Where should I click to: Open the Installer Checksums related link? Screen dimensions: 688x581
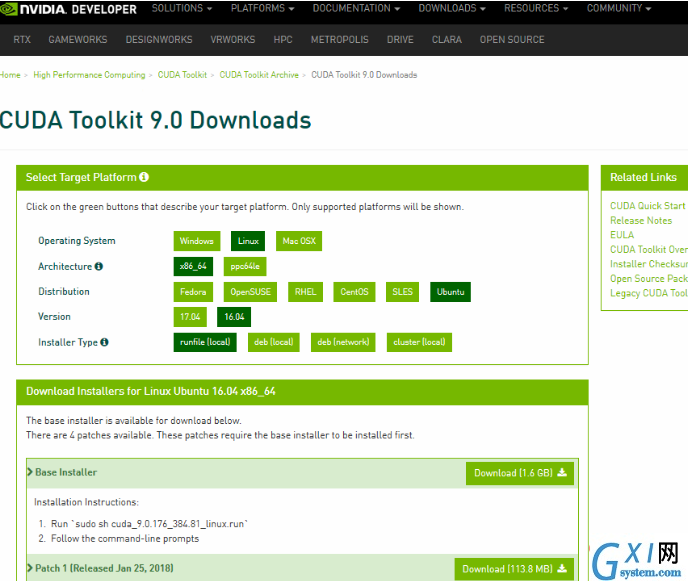click(x=649, y=264)
